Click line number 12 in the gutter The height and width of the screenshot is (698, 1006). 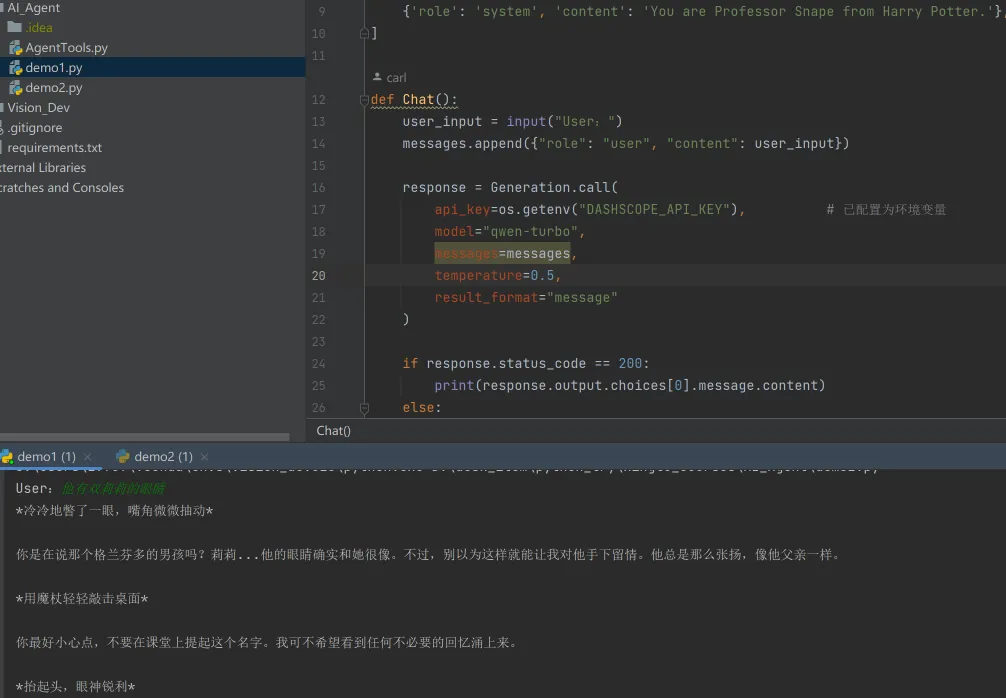(319, 99)
